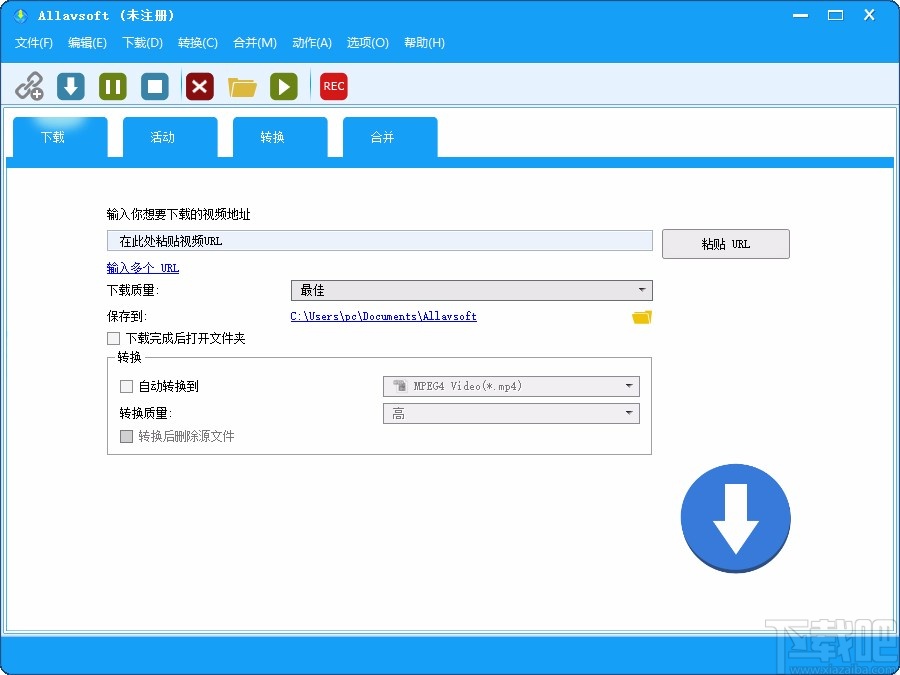Check the 自动转换到 option

click(x=126, y=386)
